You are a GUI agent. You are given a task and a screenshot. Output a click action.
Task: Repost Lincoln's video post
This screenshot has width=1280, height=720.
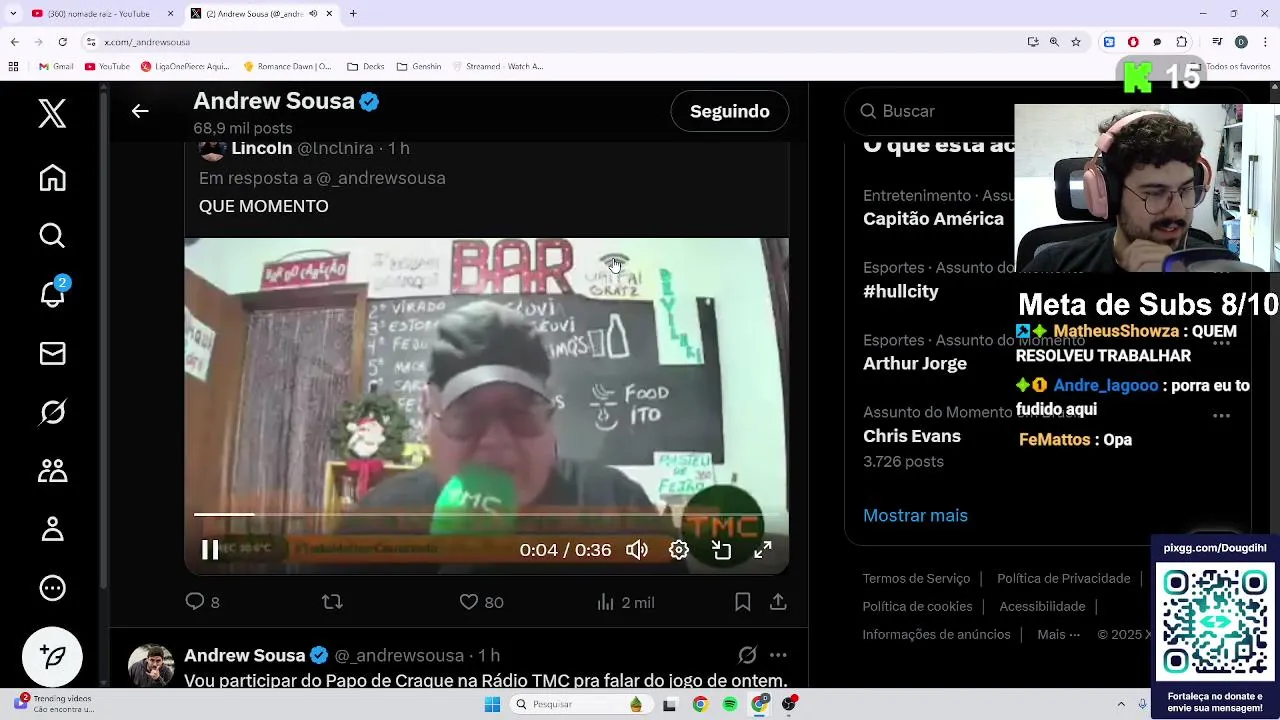332,602
